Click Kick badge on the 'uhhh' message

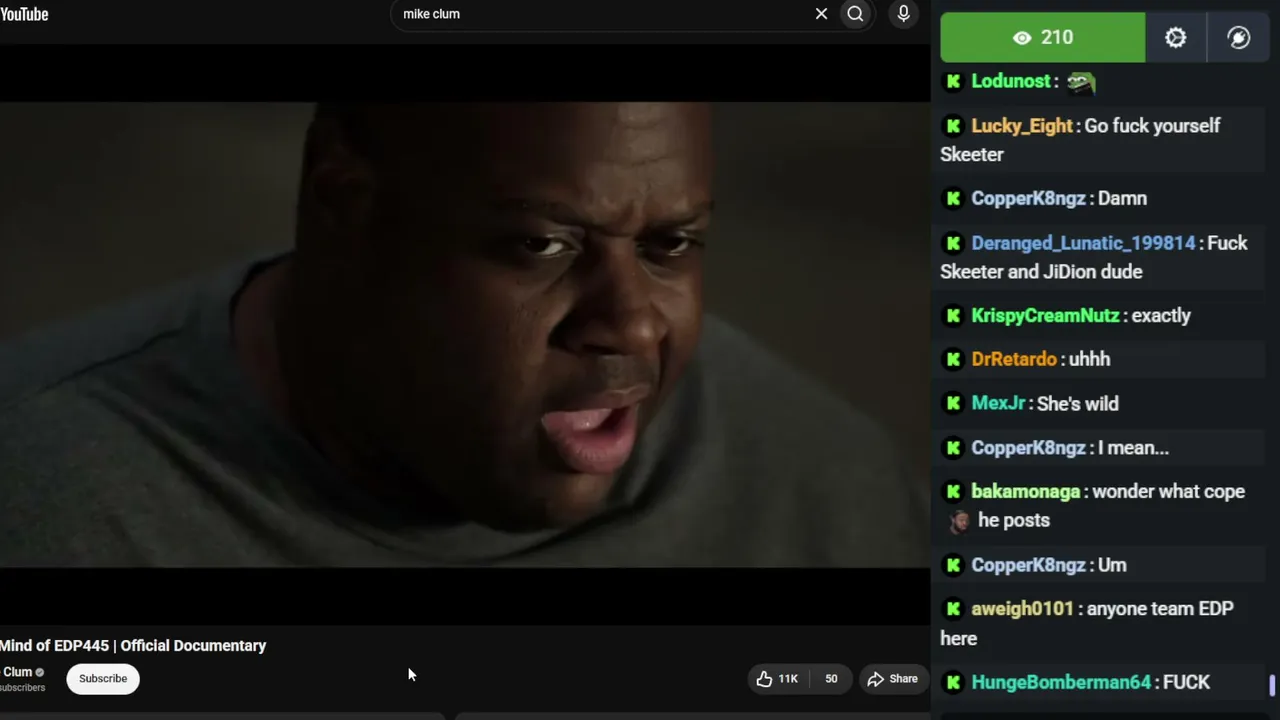(953, 360)
